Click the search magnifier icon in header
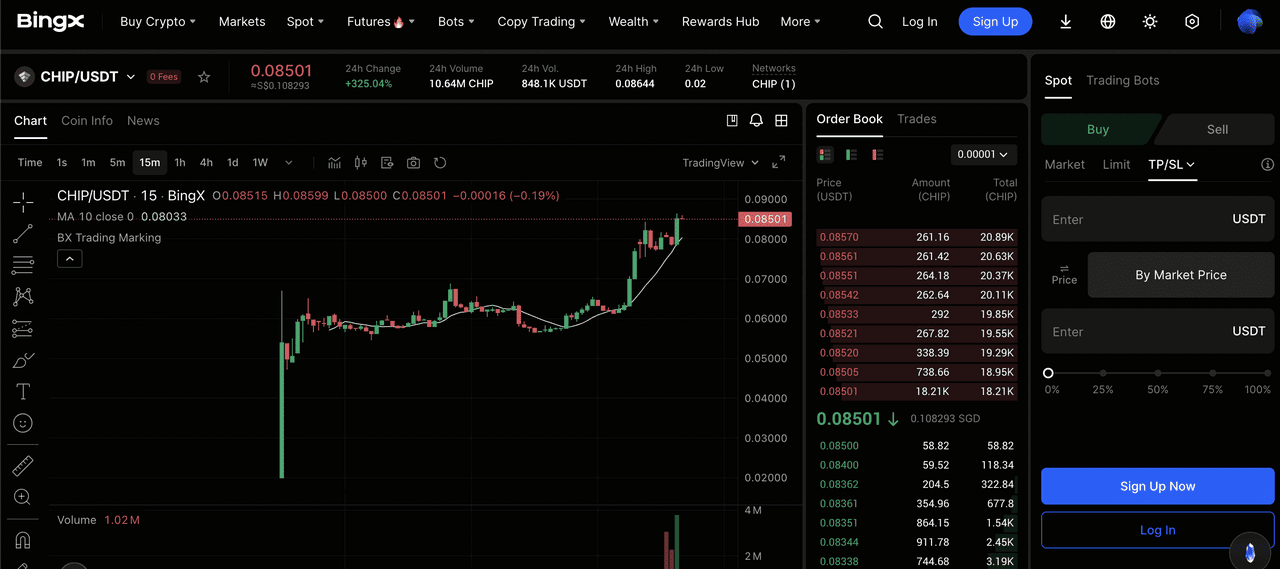 875,21
